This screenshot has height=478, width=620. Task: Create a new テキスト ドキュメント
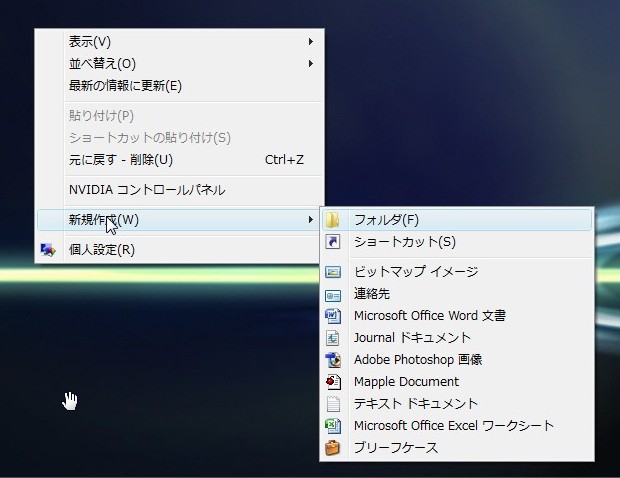(x=457, y=404)
